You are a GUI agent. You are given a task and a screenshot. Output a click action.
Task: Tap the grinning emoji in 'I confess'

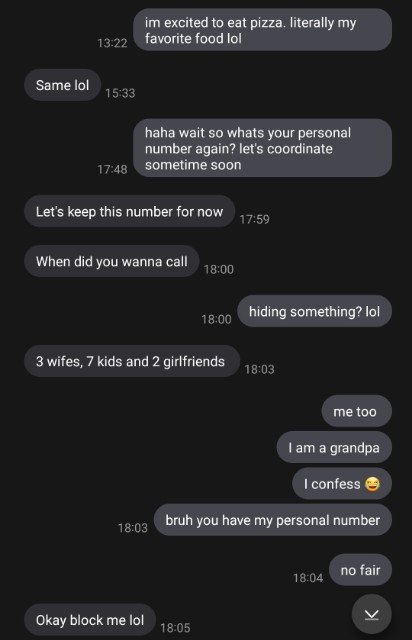[372, 484]
